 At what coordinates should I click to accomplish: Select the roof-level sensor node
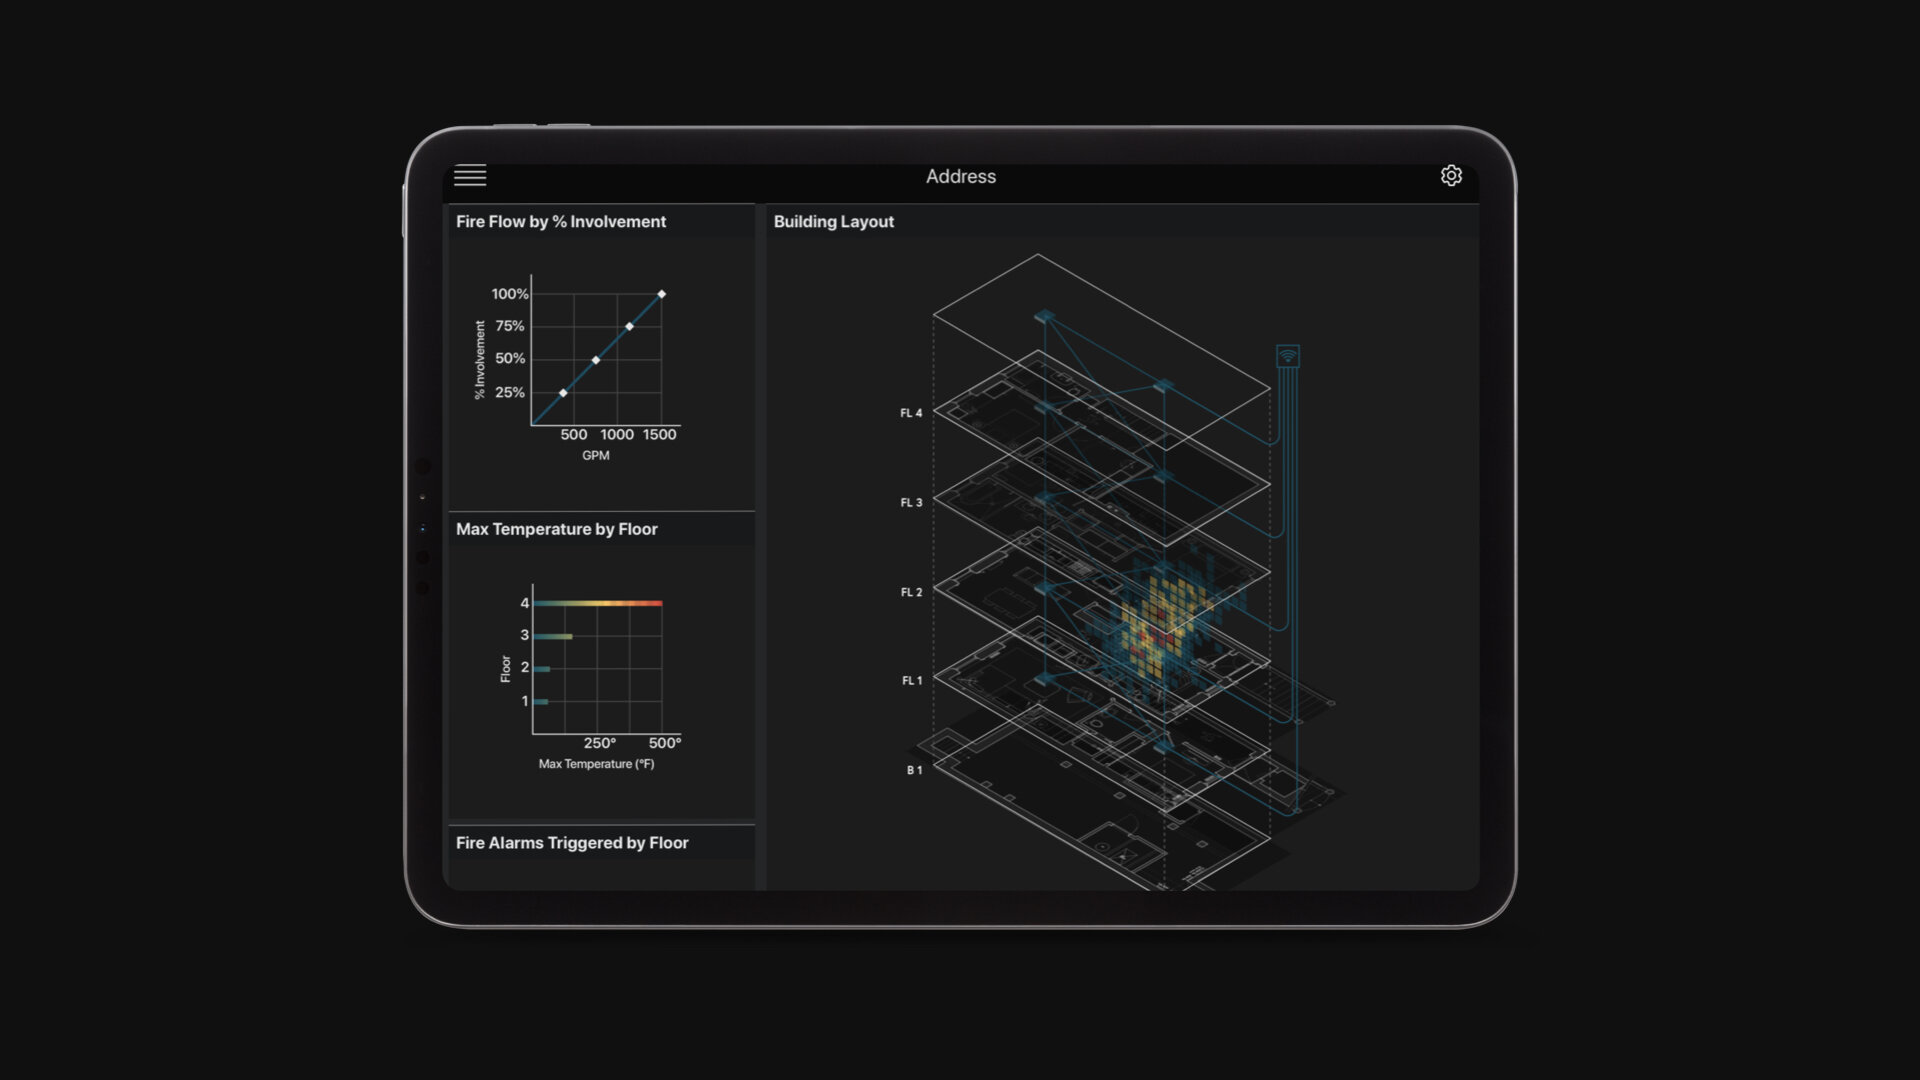pyautogui.click(x=1044, y=317)
